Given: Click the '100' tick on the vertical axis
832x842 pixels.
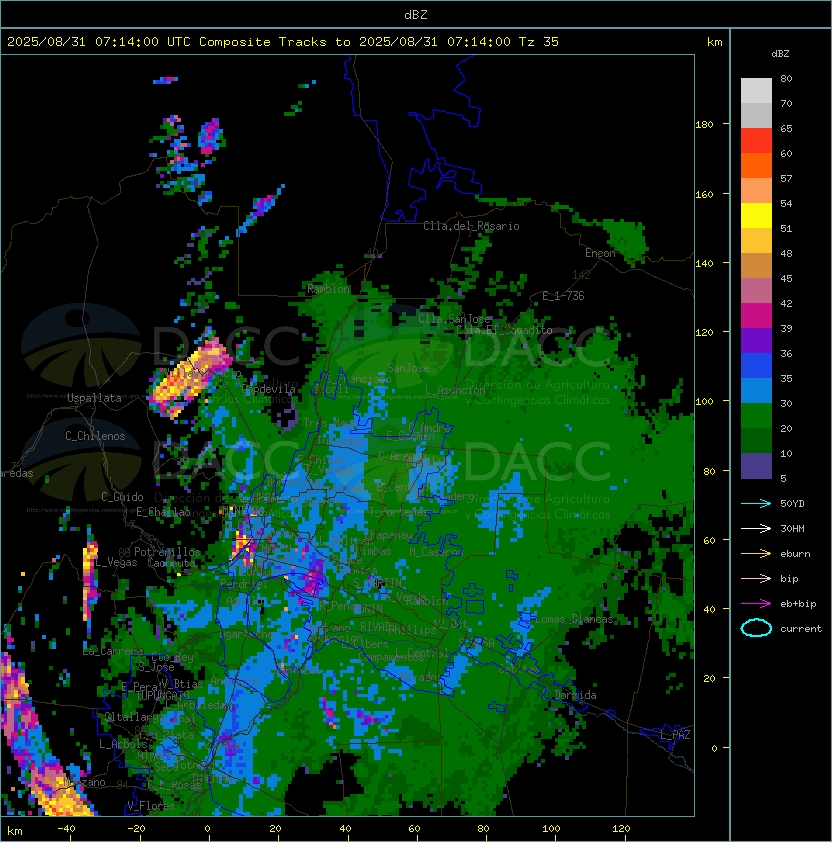Looking at the screenshot, I should tap(704, 402).
